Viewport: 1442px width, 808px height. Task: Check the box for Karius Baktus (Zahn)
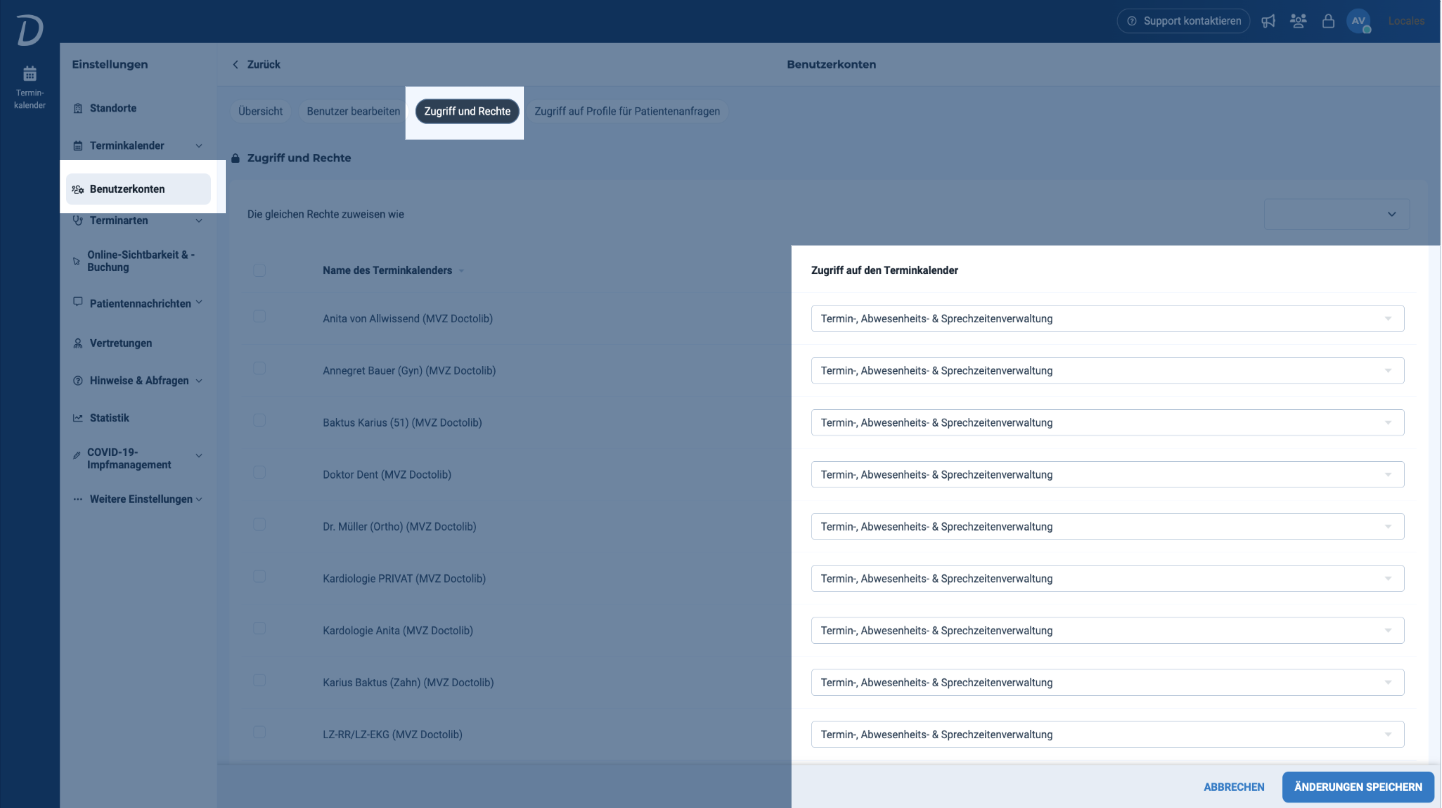(x=260, y=680)
